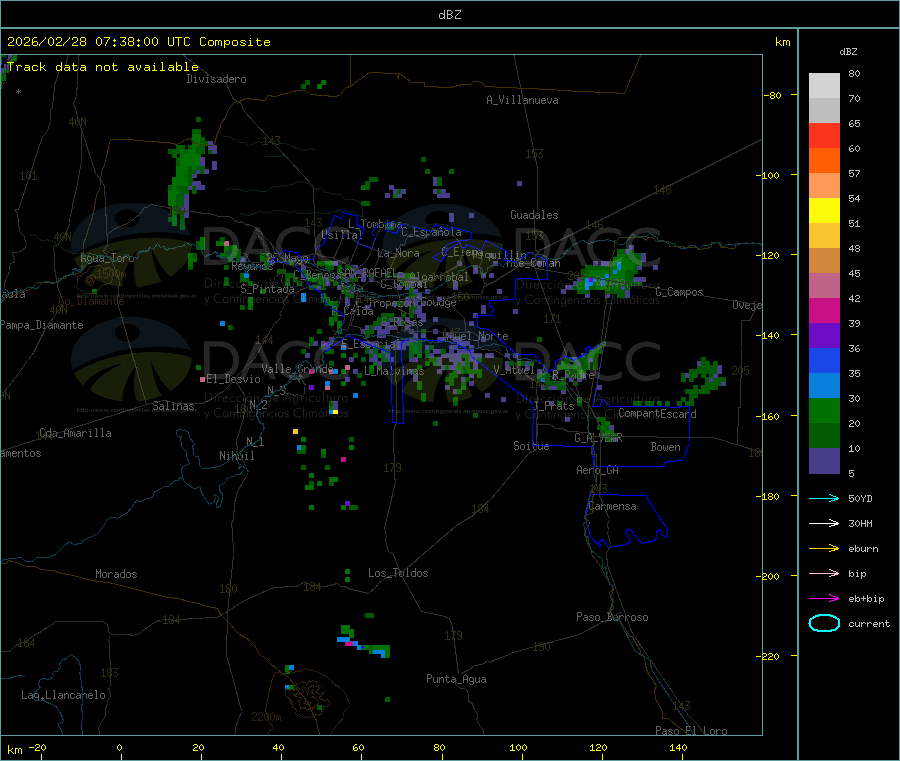Click the Soitue map label
This screenshot has width=900, height=761.
tap(531, 446)
